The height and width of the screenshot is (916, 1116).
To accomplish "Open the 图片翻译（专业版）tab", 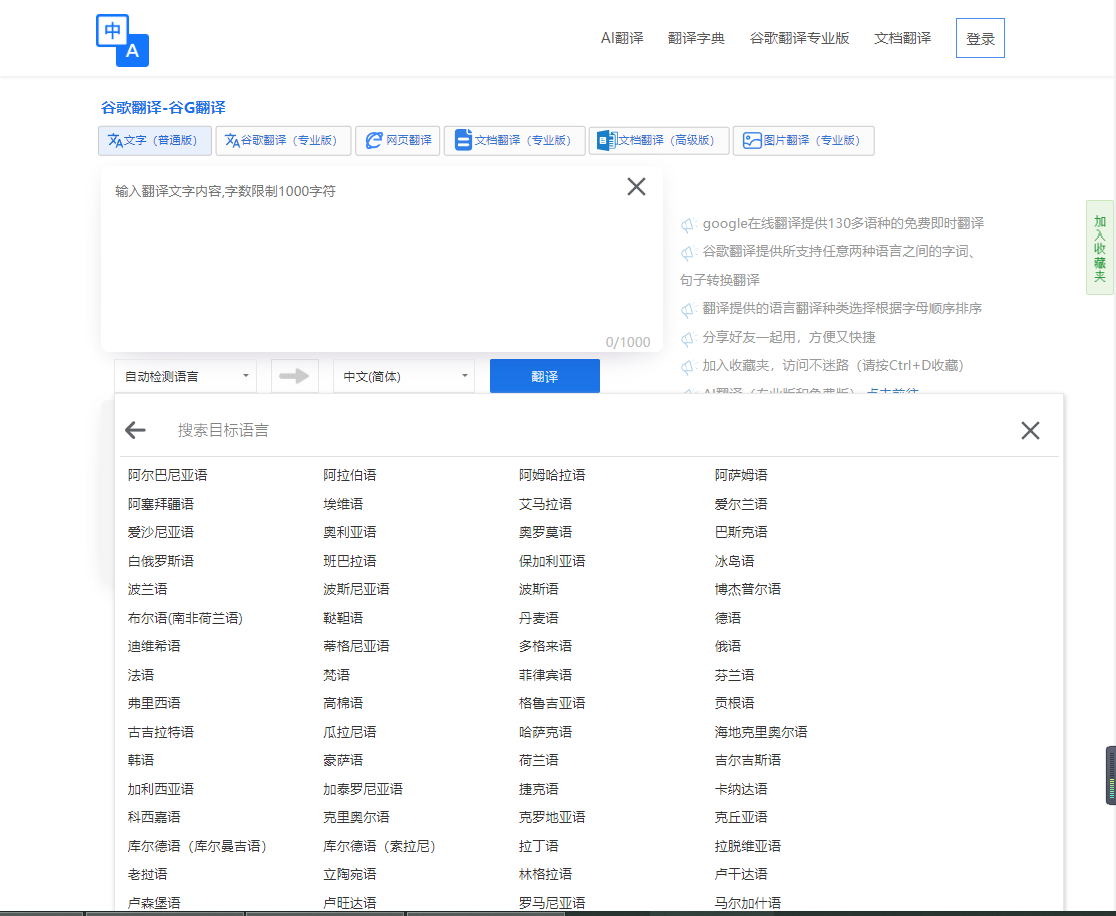I will [804, 140].
